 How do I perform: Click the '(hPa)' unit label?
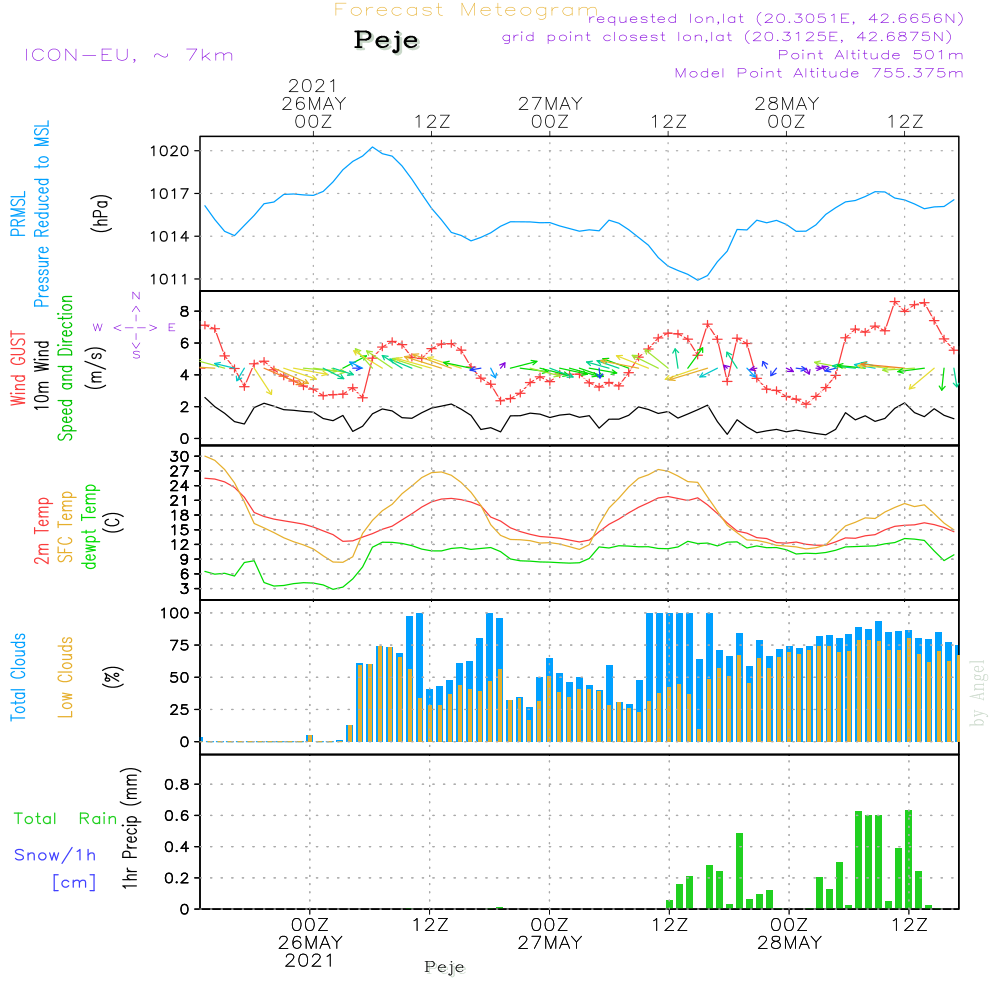101,214
